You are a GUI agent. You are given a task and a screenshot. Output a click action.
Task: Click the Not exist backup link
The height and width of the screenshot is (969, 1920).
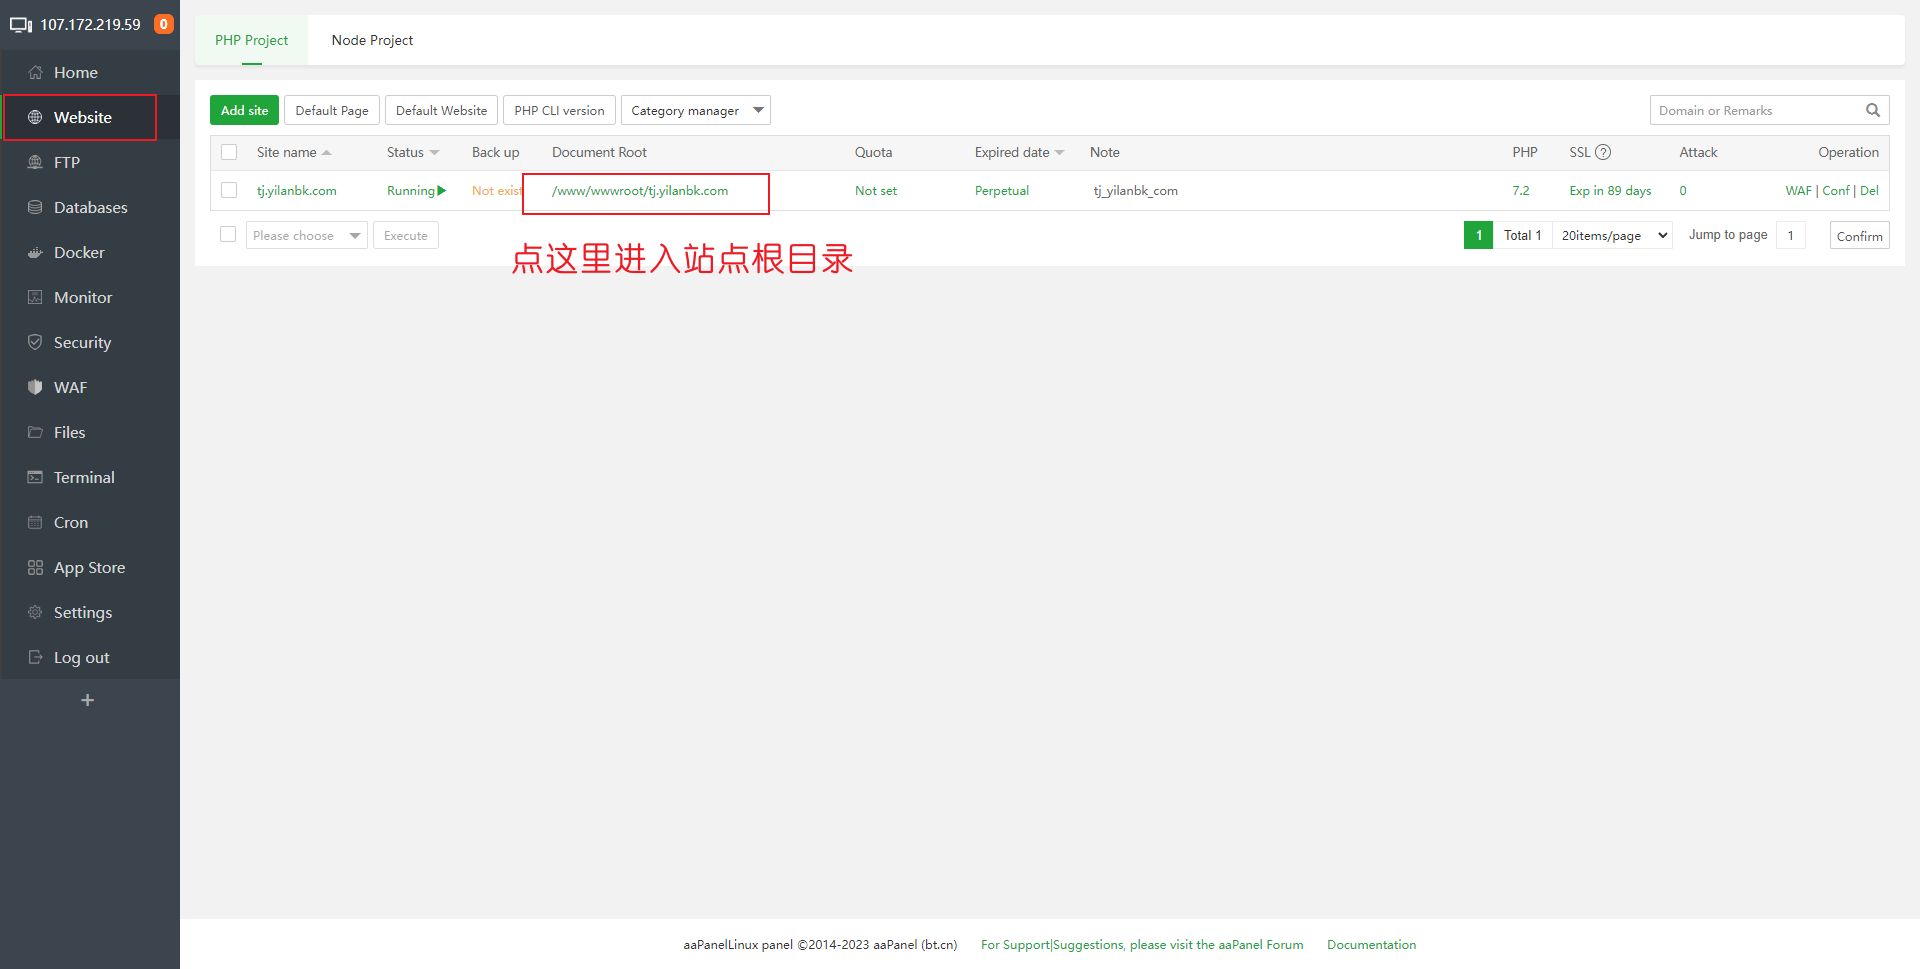[497, 190]
